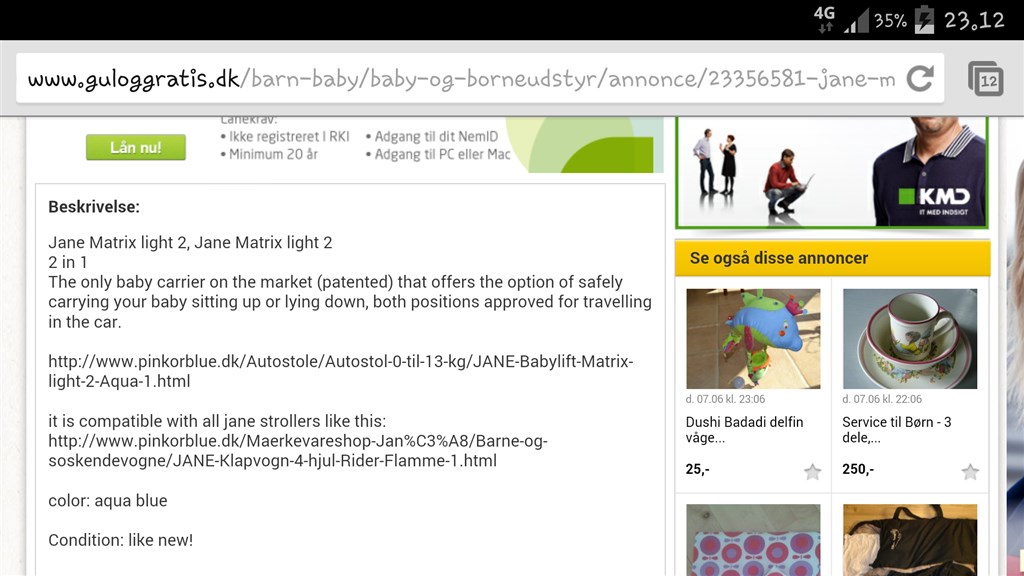Open the "Service til Børn - 3 dele" listing title
Screen dimensions: 1024x576
click(897, 430)
